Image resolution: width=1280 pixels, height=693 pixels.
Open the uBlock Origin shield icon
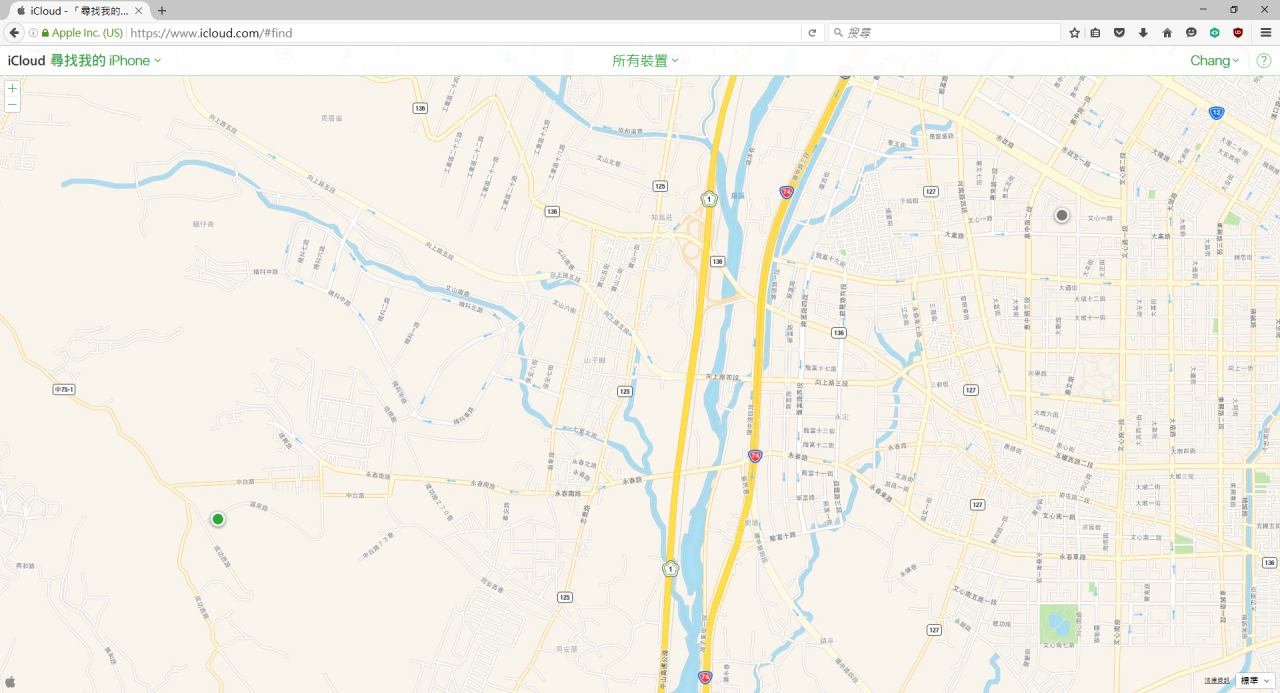pos(1238,33)
